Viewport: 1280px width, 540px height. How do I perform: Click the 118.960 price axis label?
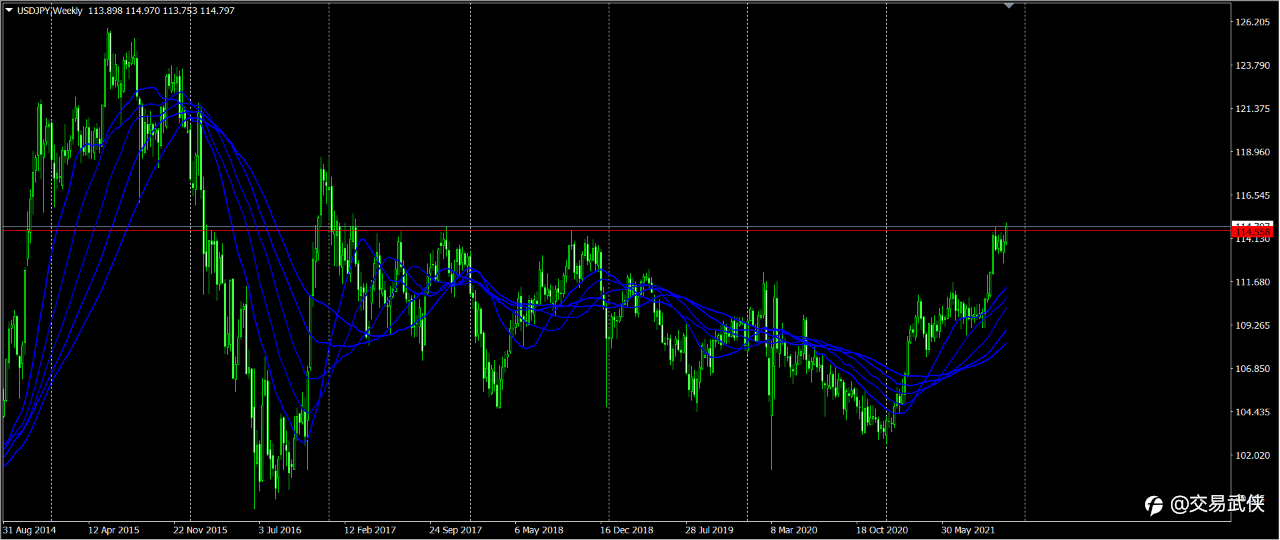pos(1253,153)
